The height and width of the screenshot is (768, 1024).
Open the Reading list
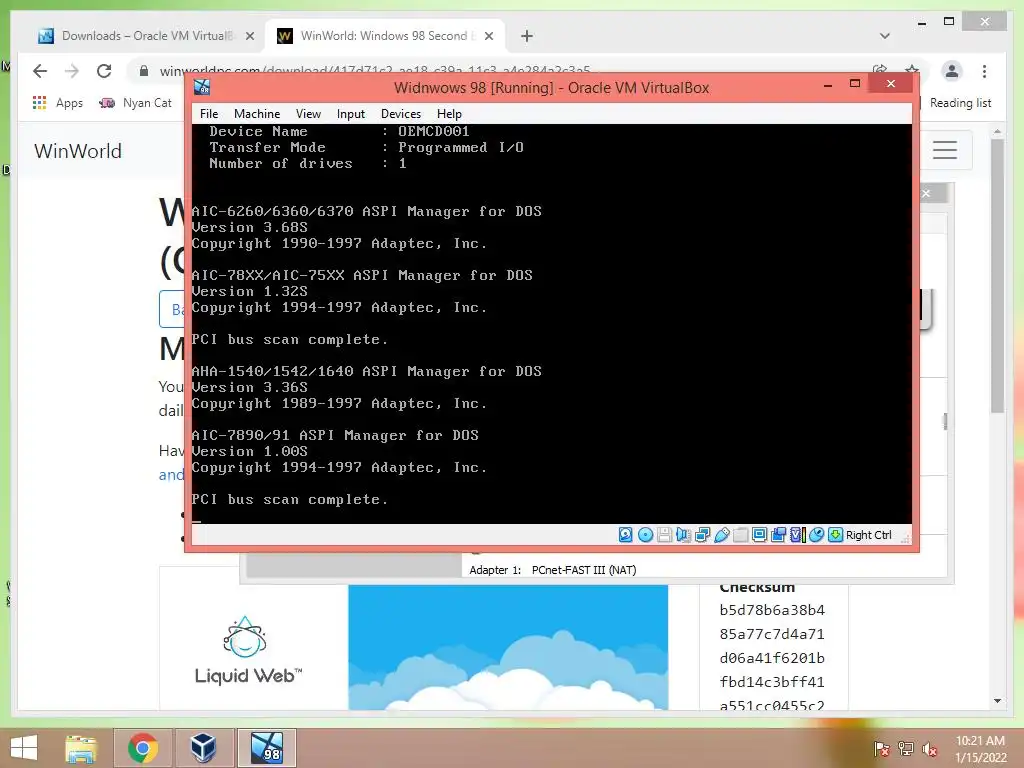(x=960, y=103)
